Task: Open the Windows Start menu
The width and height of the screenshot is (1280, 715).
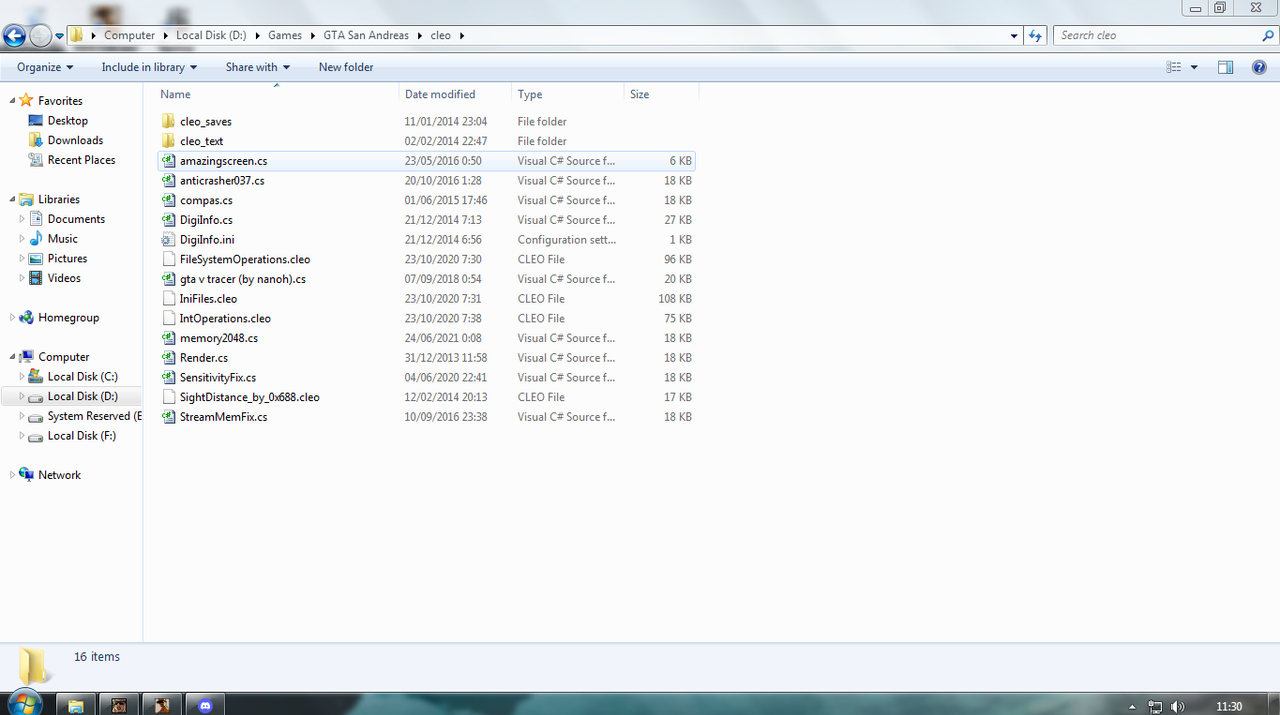Action: [x=24, y=703]
